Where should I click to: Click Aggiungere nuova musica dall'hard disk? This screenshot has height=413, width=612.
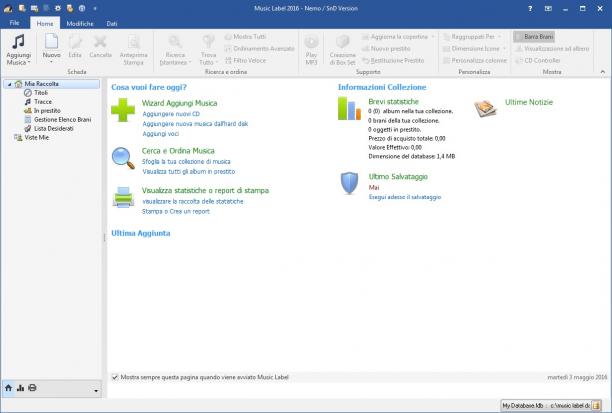[x=195, y=124]
